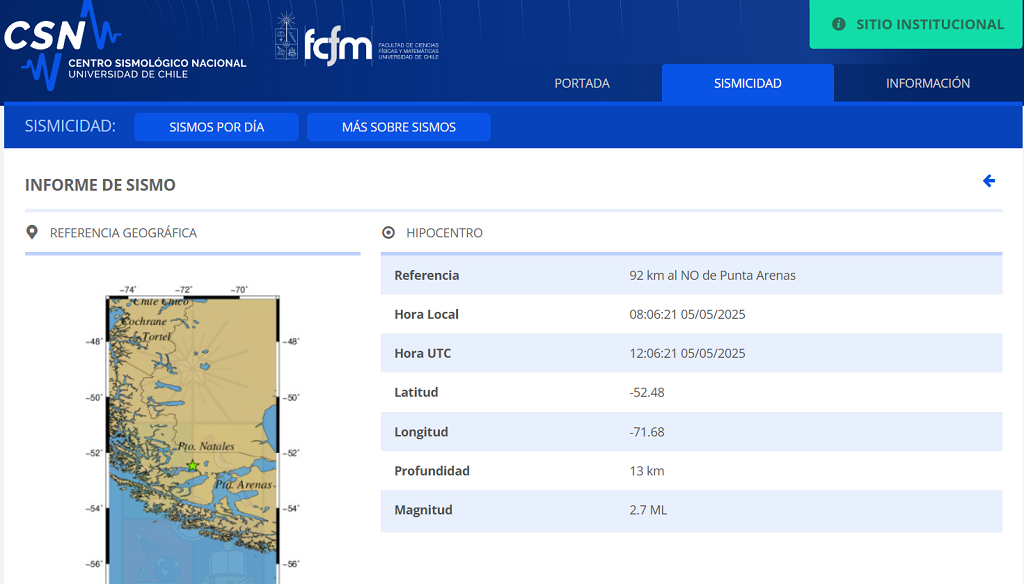1024x584 pixels.
Task: Click the Más Sobre Sismos button
Action: tap(398, 127)
